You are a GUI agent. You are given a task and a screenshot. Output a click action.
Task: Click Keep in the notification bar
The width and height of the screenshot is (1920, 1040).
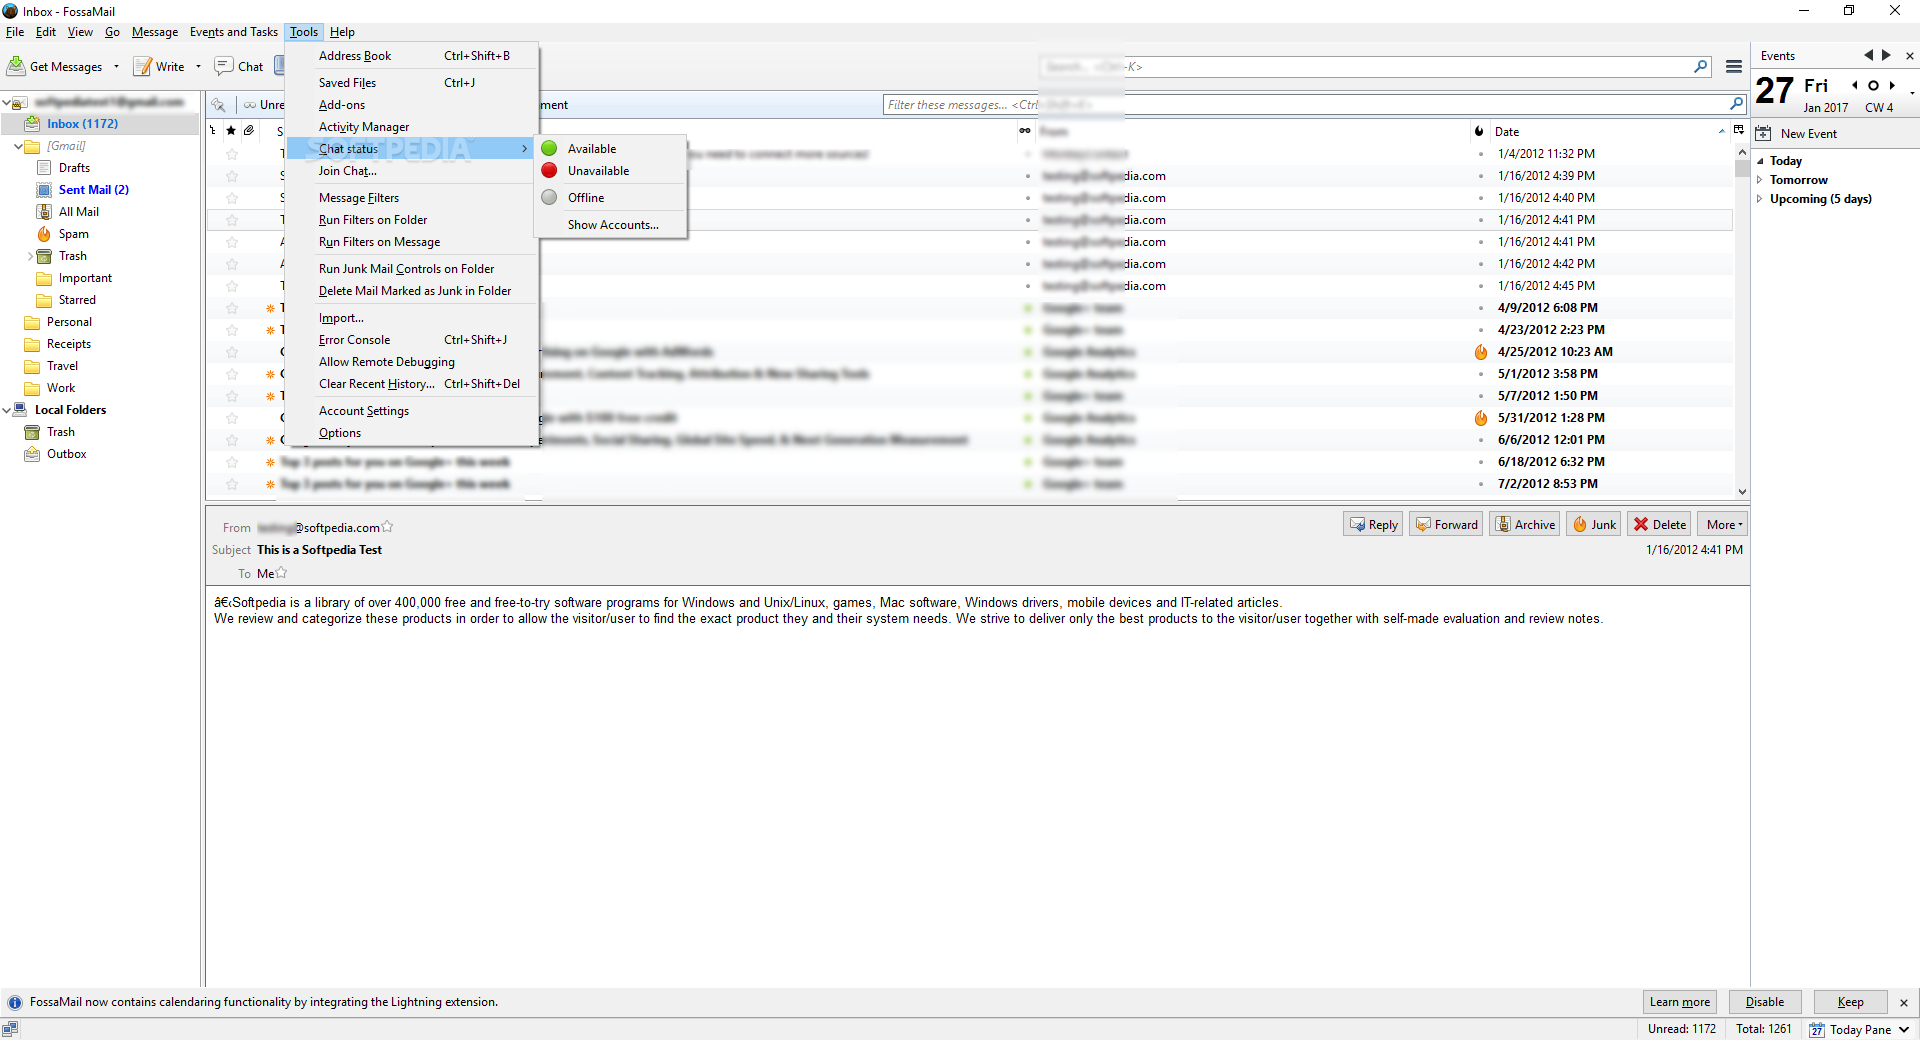coord(1850,1002)
